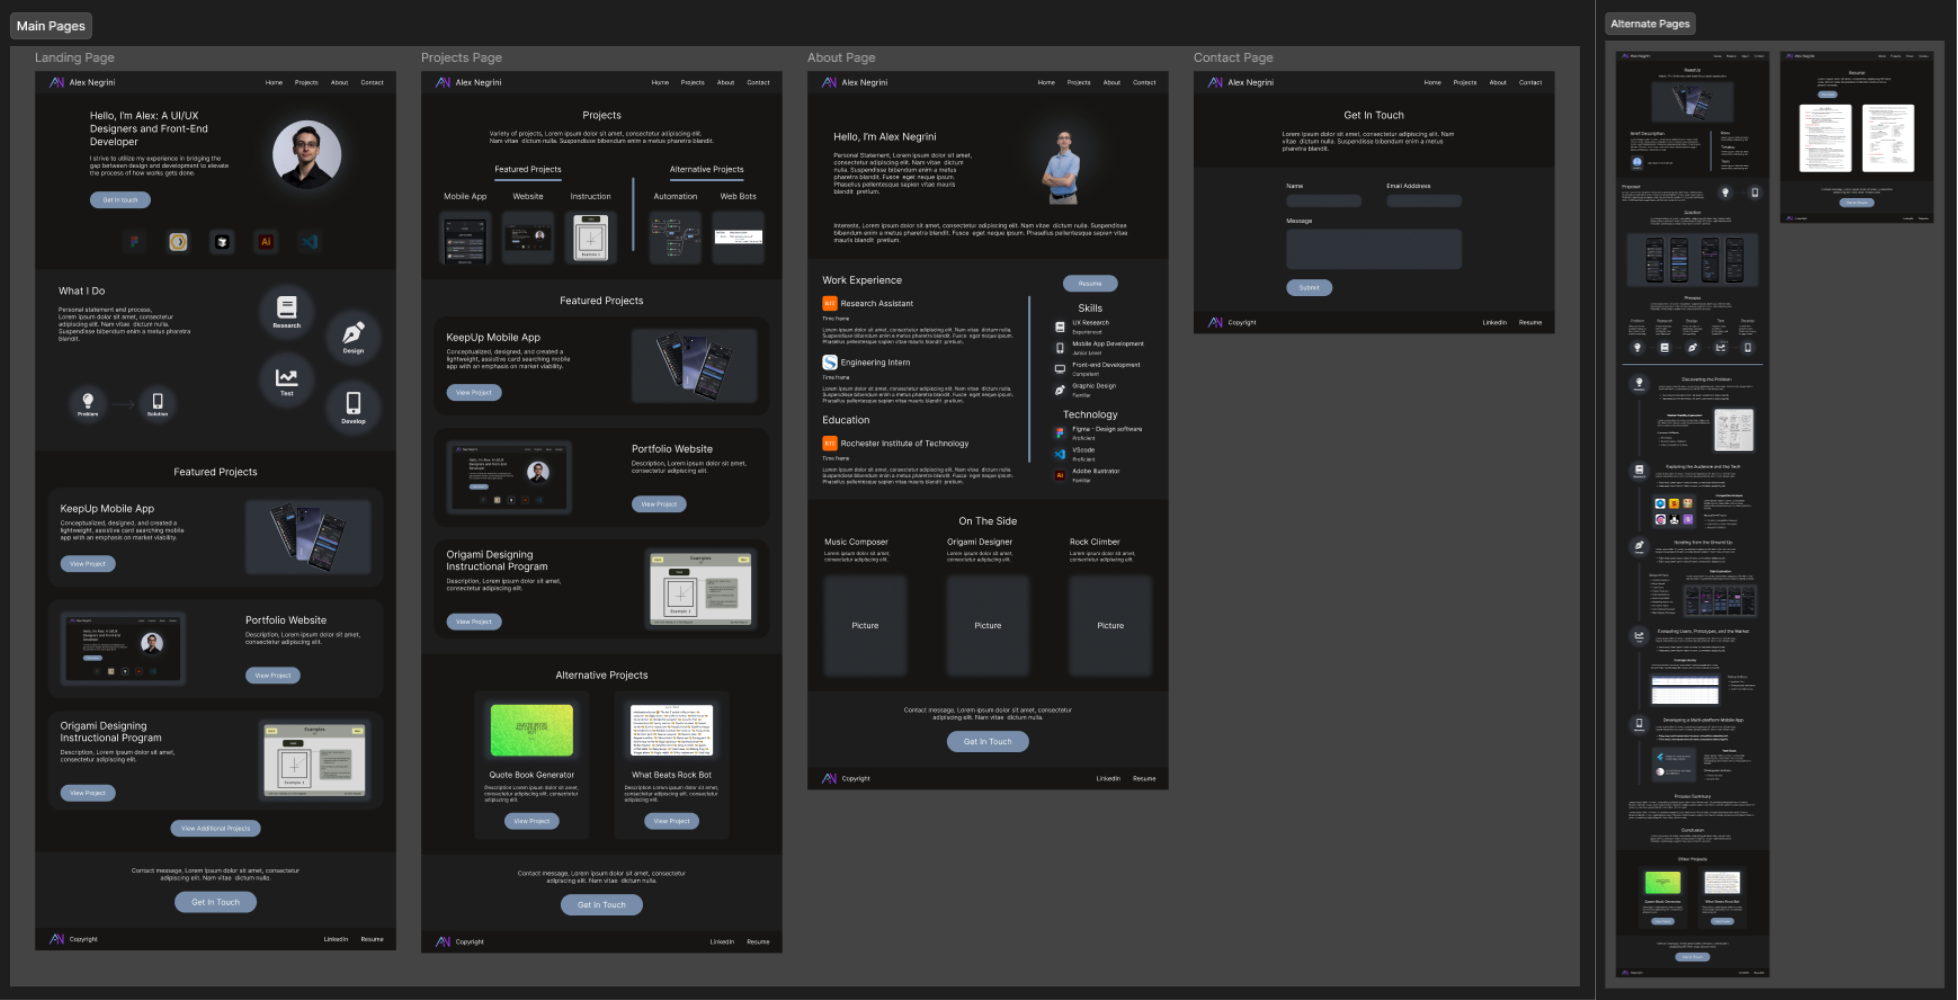Click the Email Address input field

1424,200
